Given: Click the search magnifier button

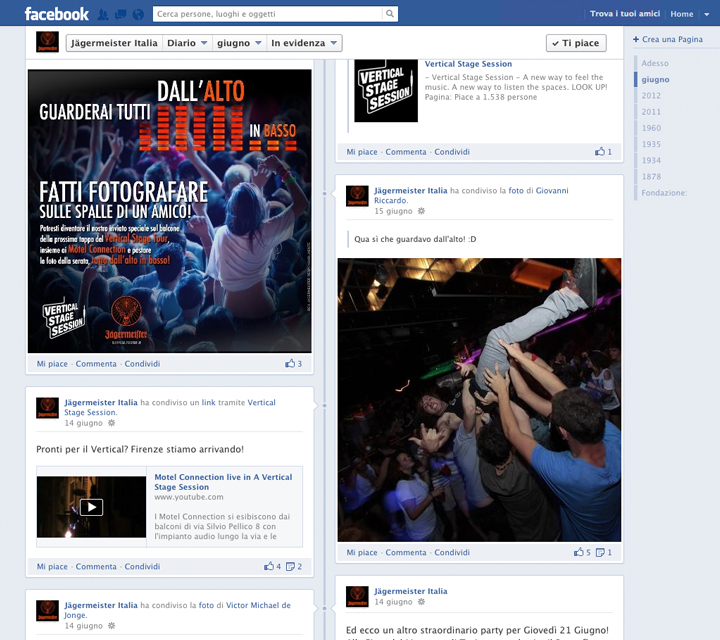Looking at the screenshot, I should [x=390, y=14].
